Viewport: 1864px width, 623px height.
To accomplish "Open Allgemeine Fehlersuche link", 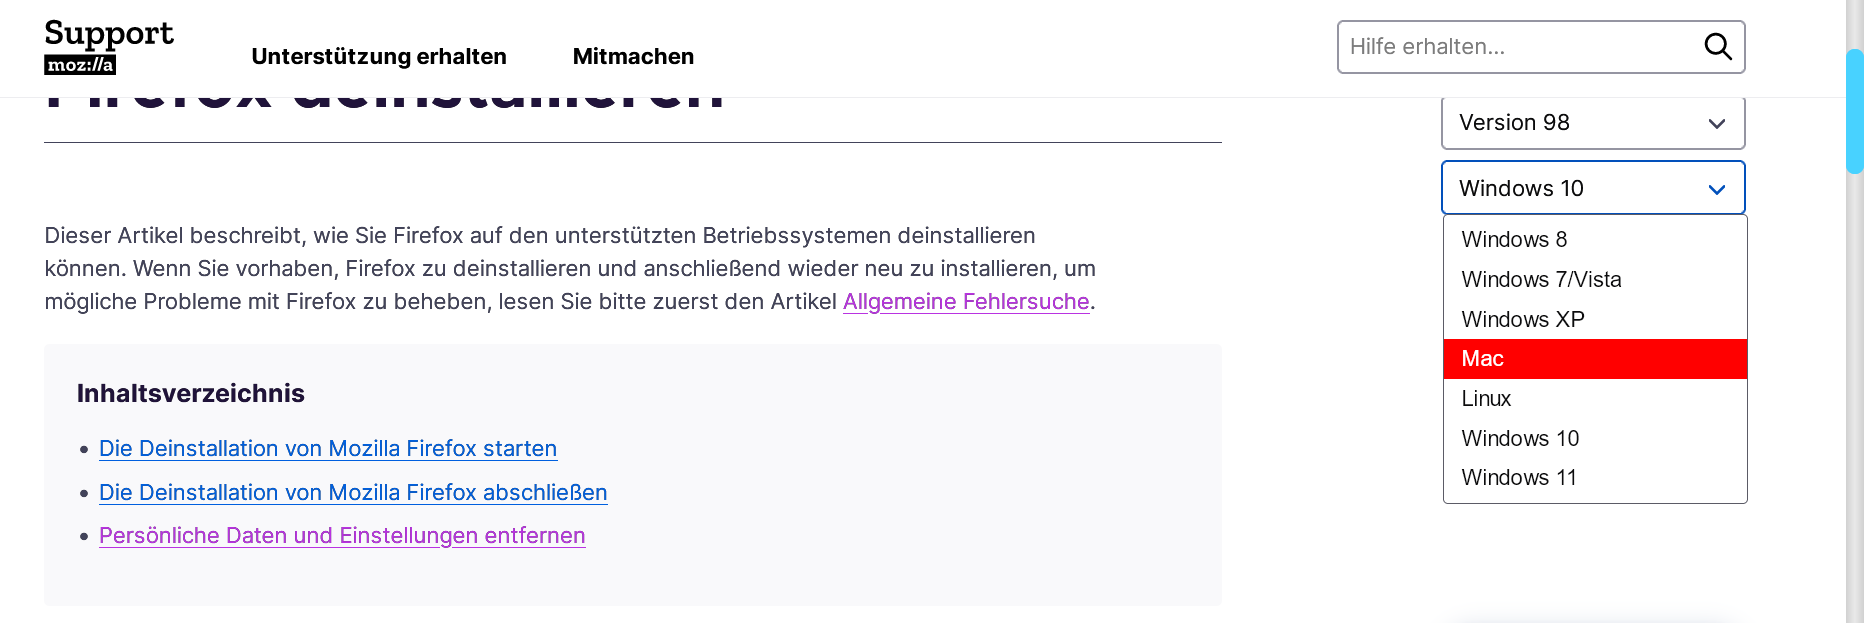I will click(x=965, y=302).
